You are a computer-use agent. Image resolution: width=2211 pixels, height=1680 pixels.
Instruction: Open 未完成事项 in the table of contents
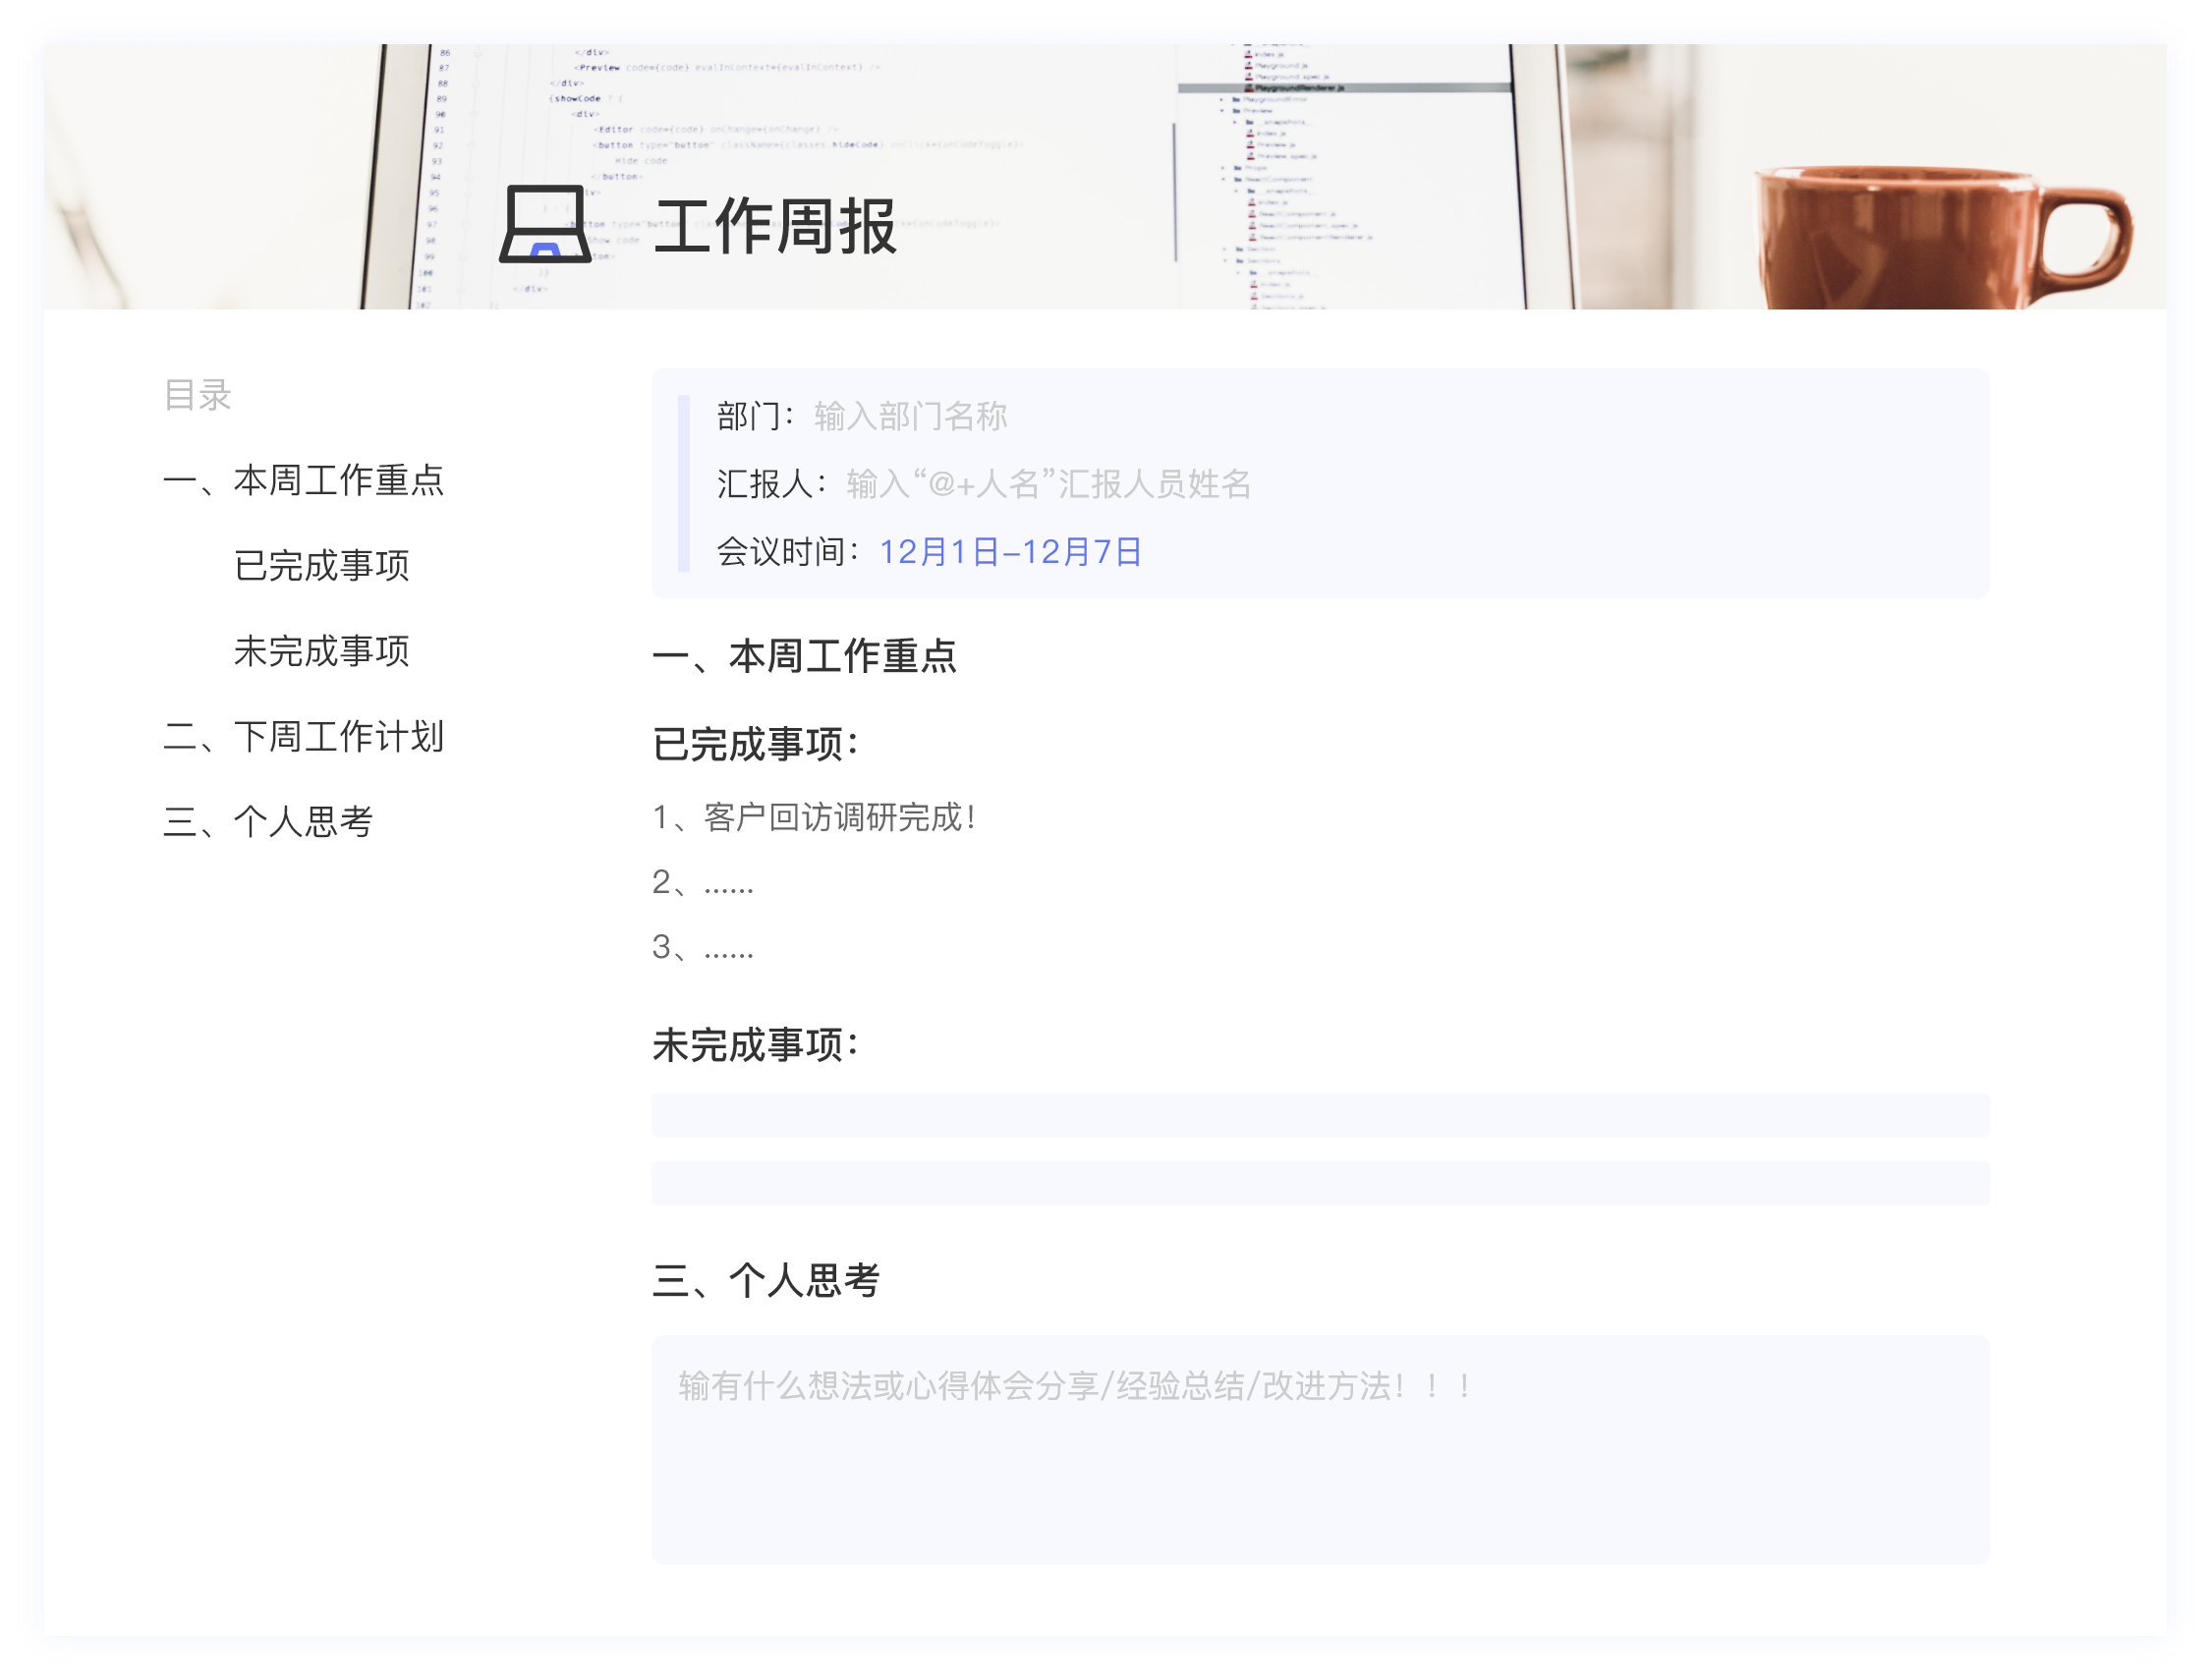pyautogui.click(x=321, y=651)
